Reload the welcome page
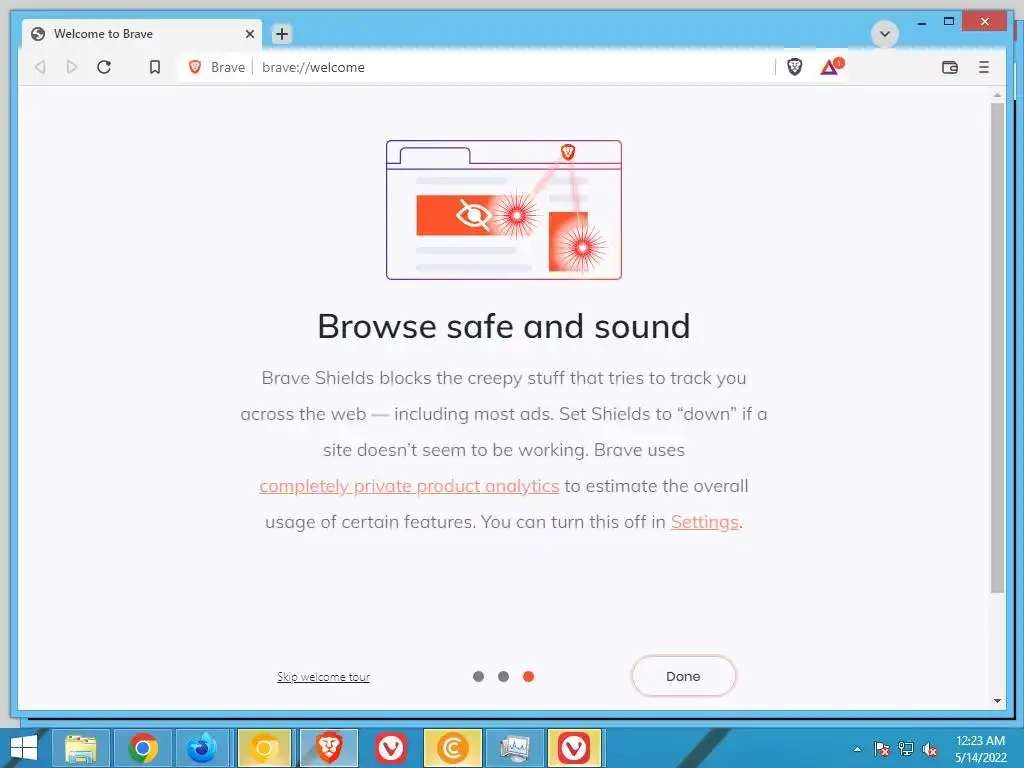This screenshot has height=768, width=1024. coord(104,67)
